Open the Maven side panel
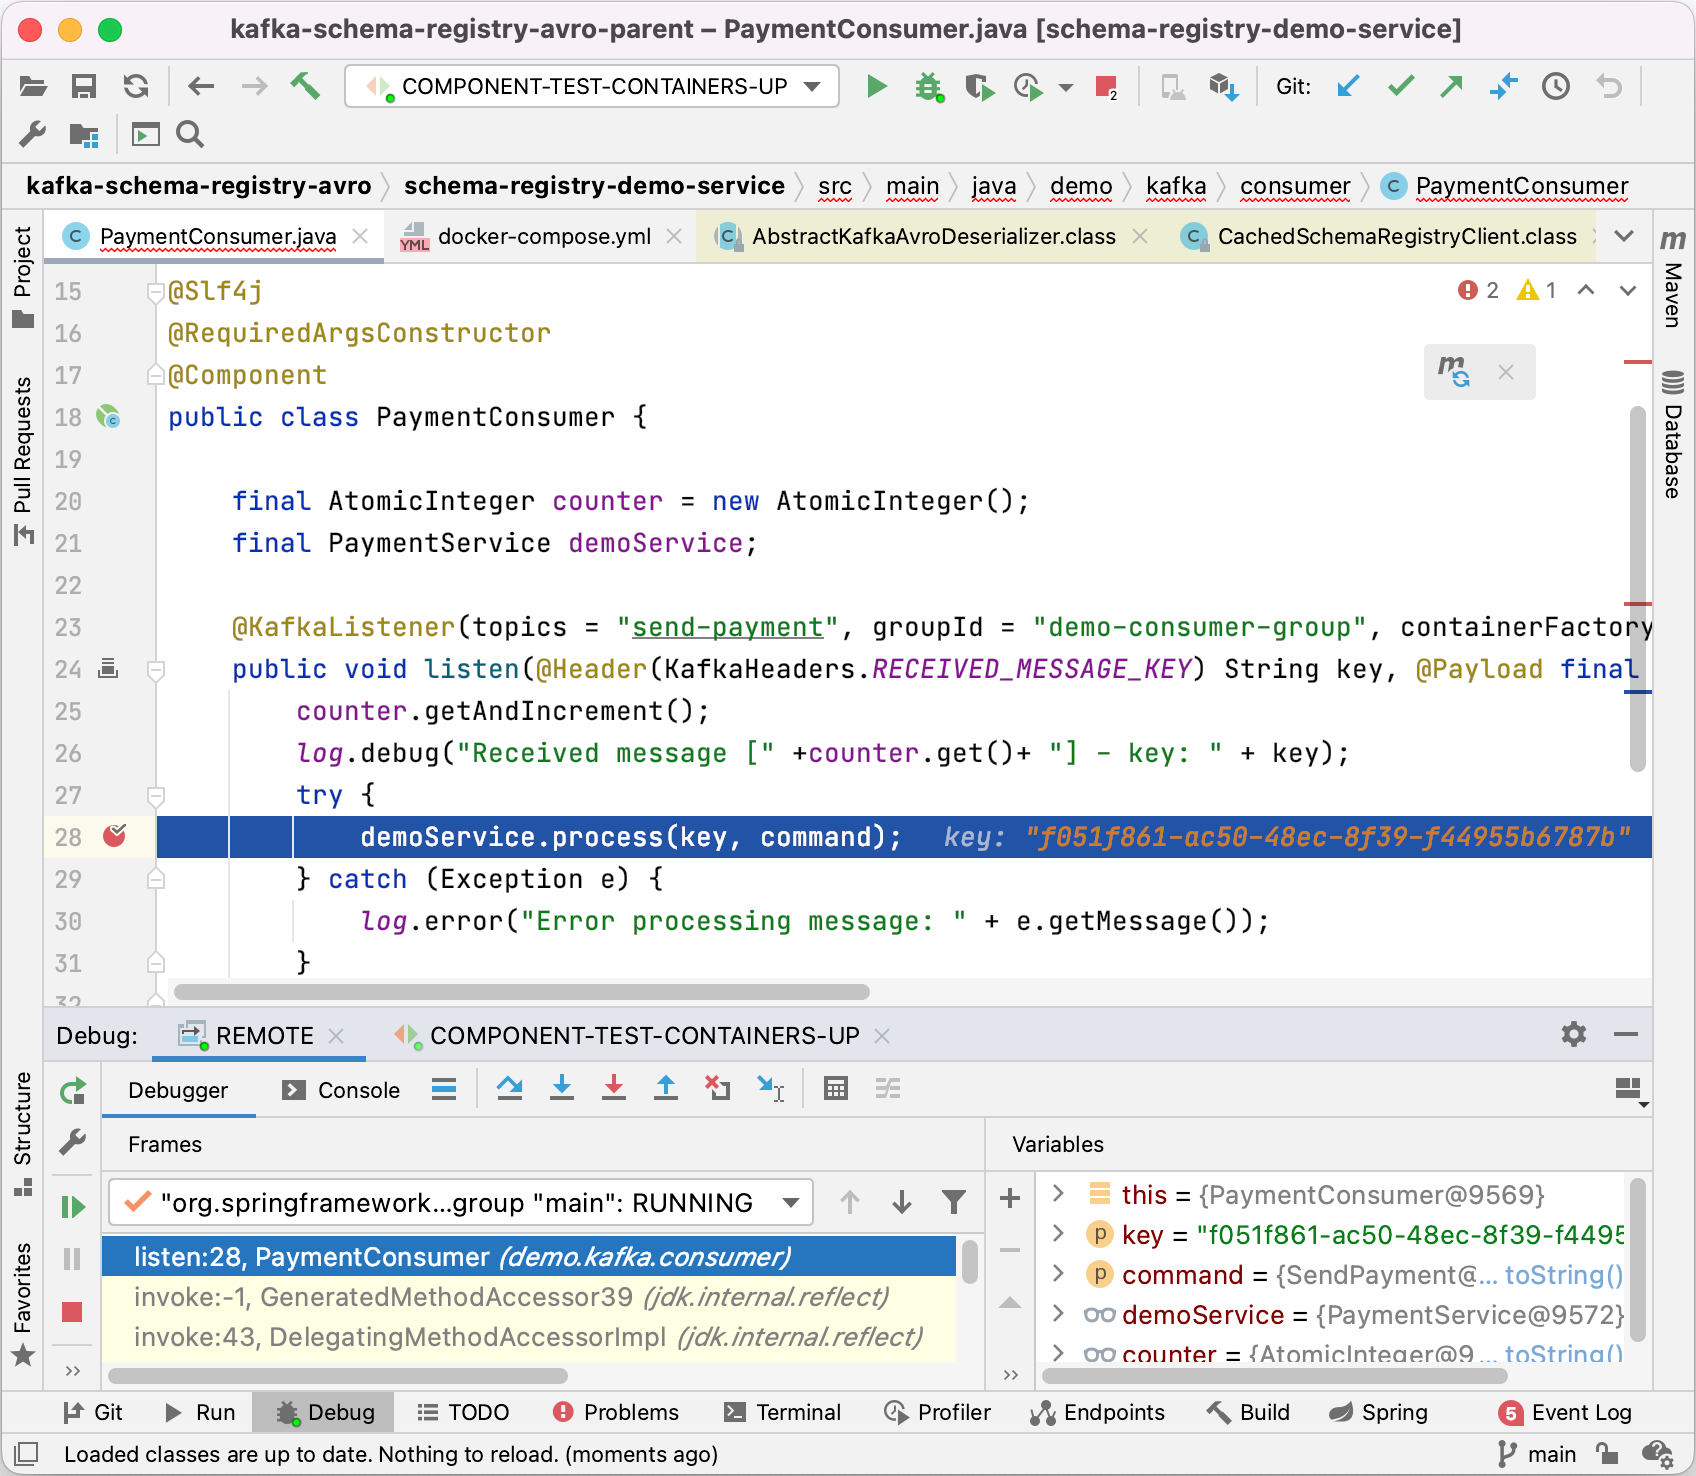1696x1476 pixels. (1673, 278)
